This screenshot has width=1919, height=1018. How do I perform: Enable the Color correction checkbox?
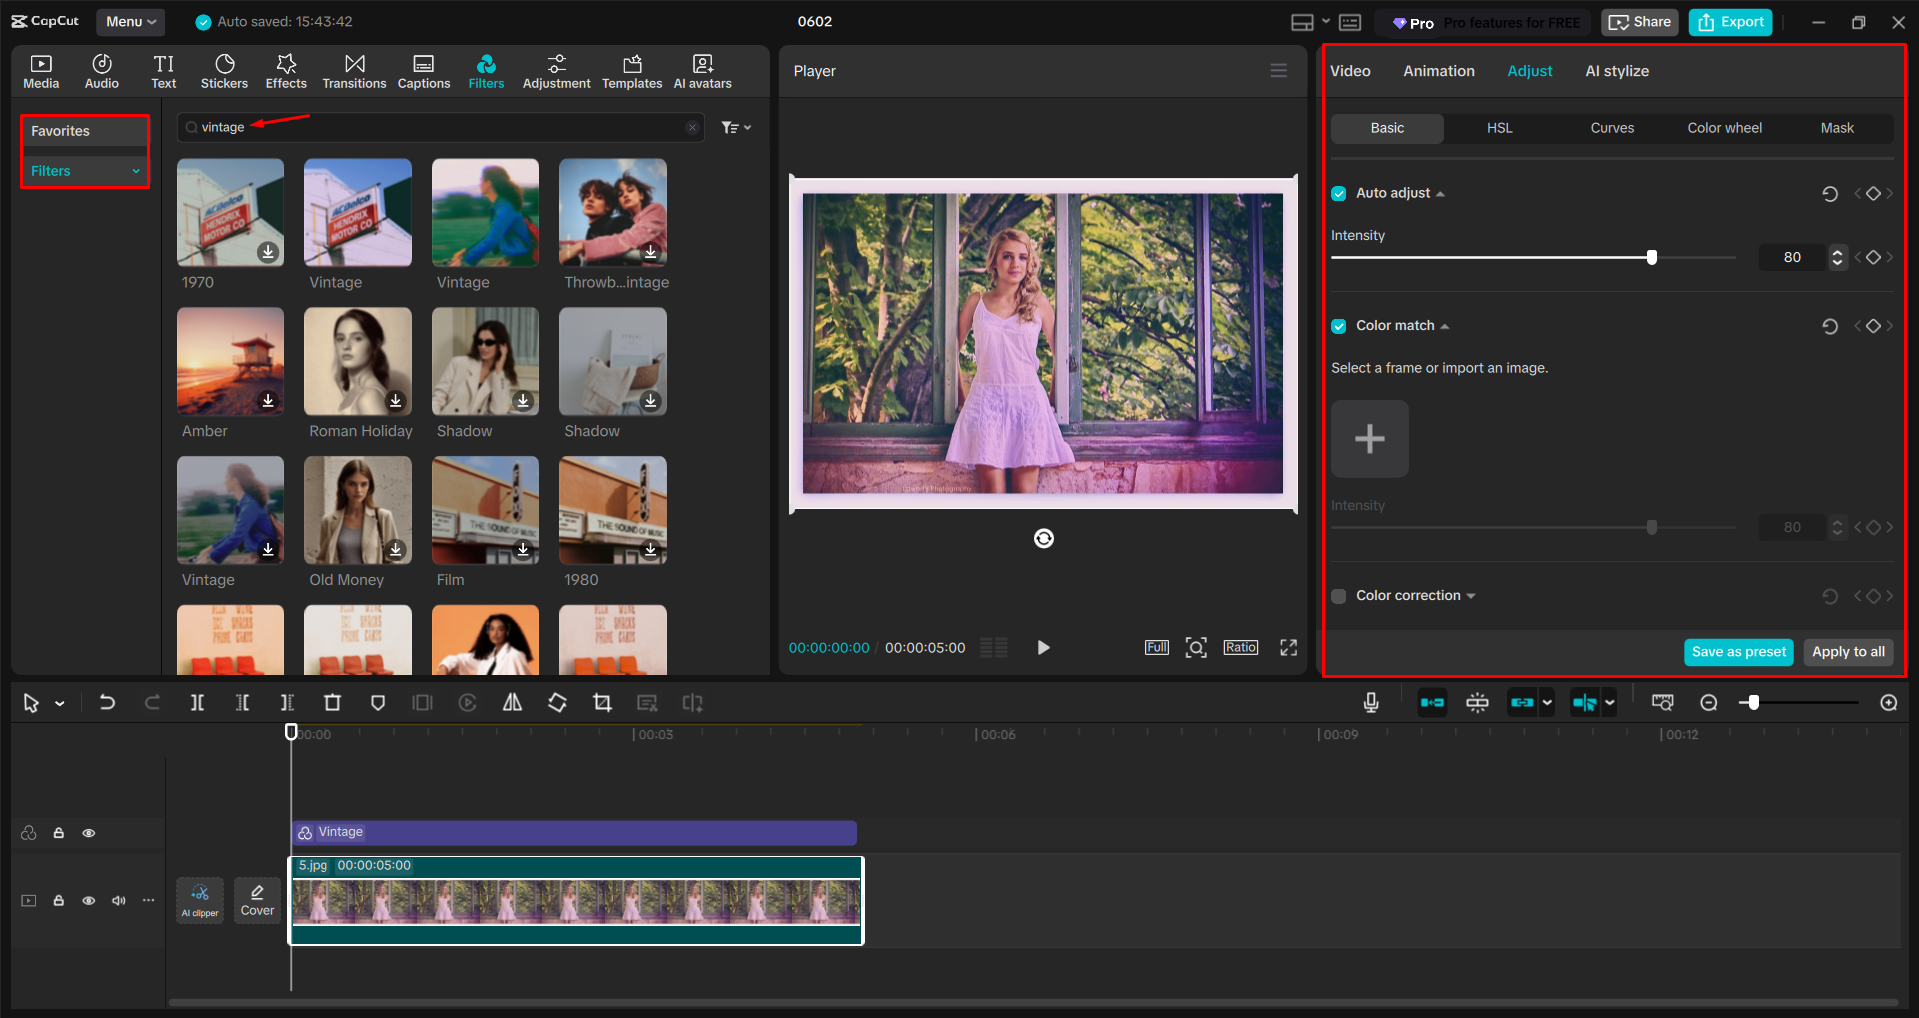click(x=1338, y=595)
